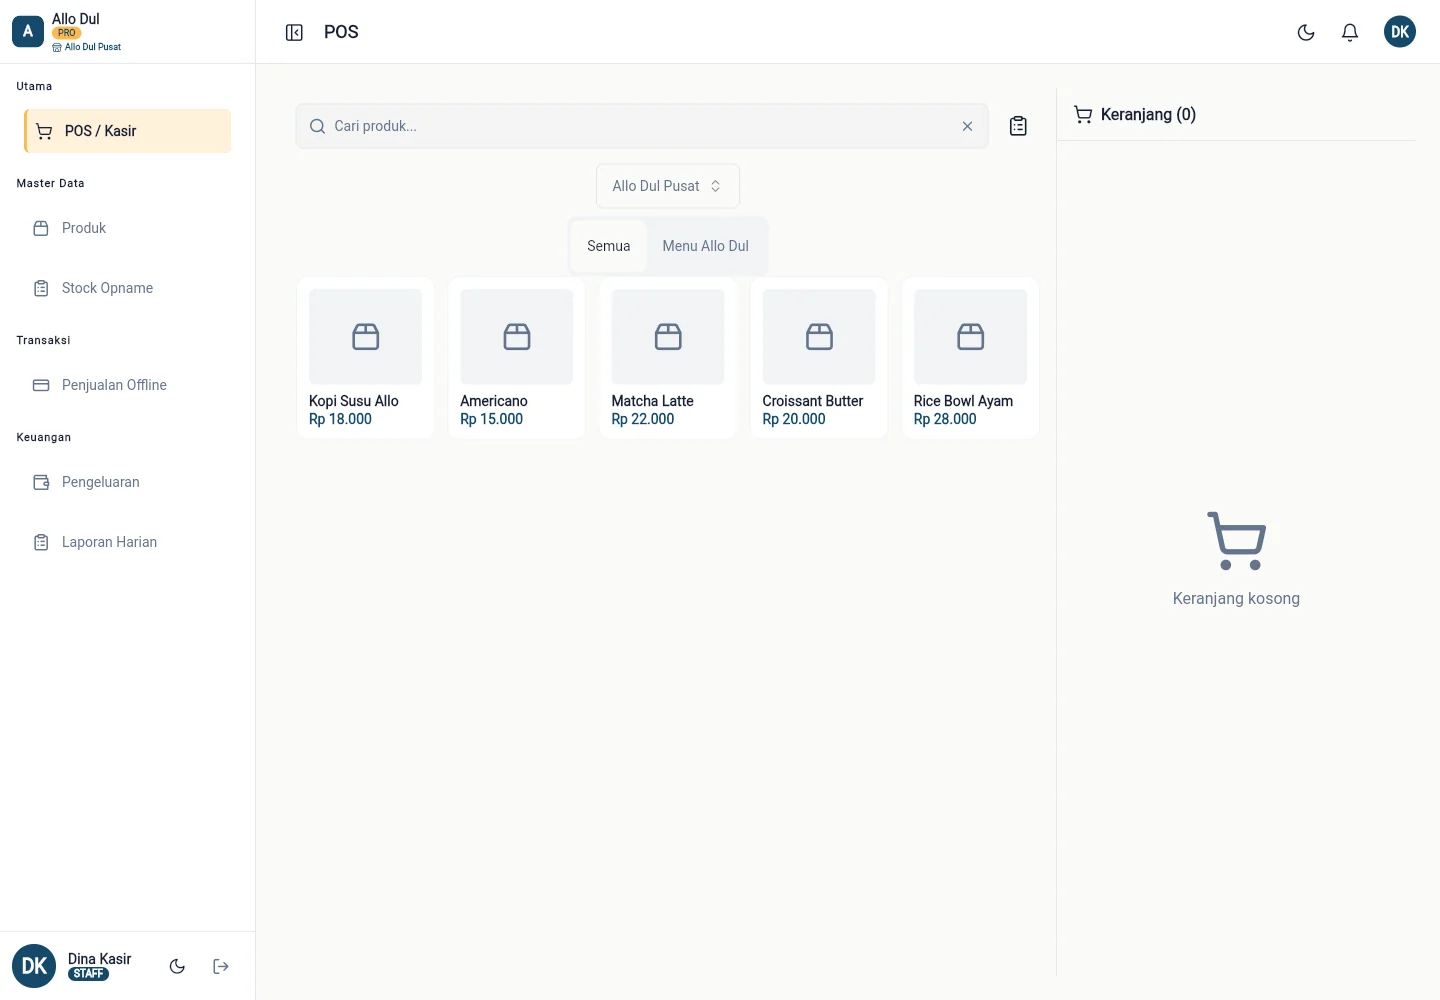Add Kopi Susu Allo to cart
This screenshot has height=1000, width=1440.
365,358
